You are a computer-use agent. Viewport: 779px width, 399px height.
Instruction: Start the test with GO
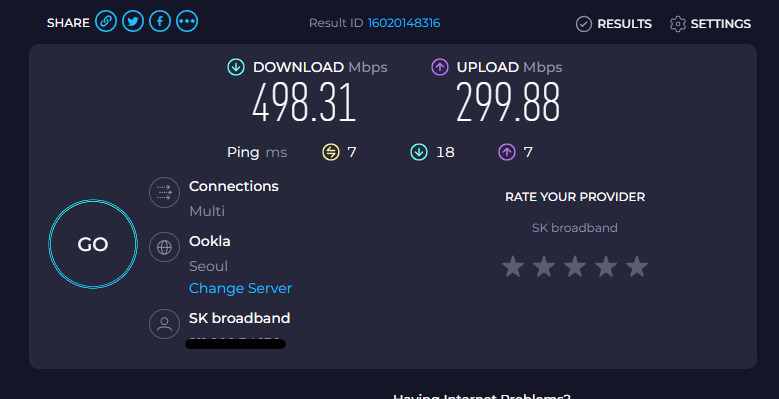[x=93, y=244]
